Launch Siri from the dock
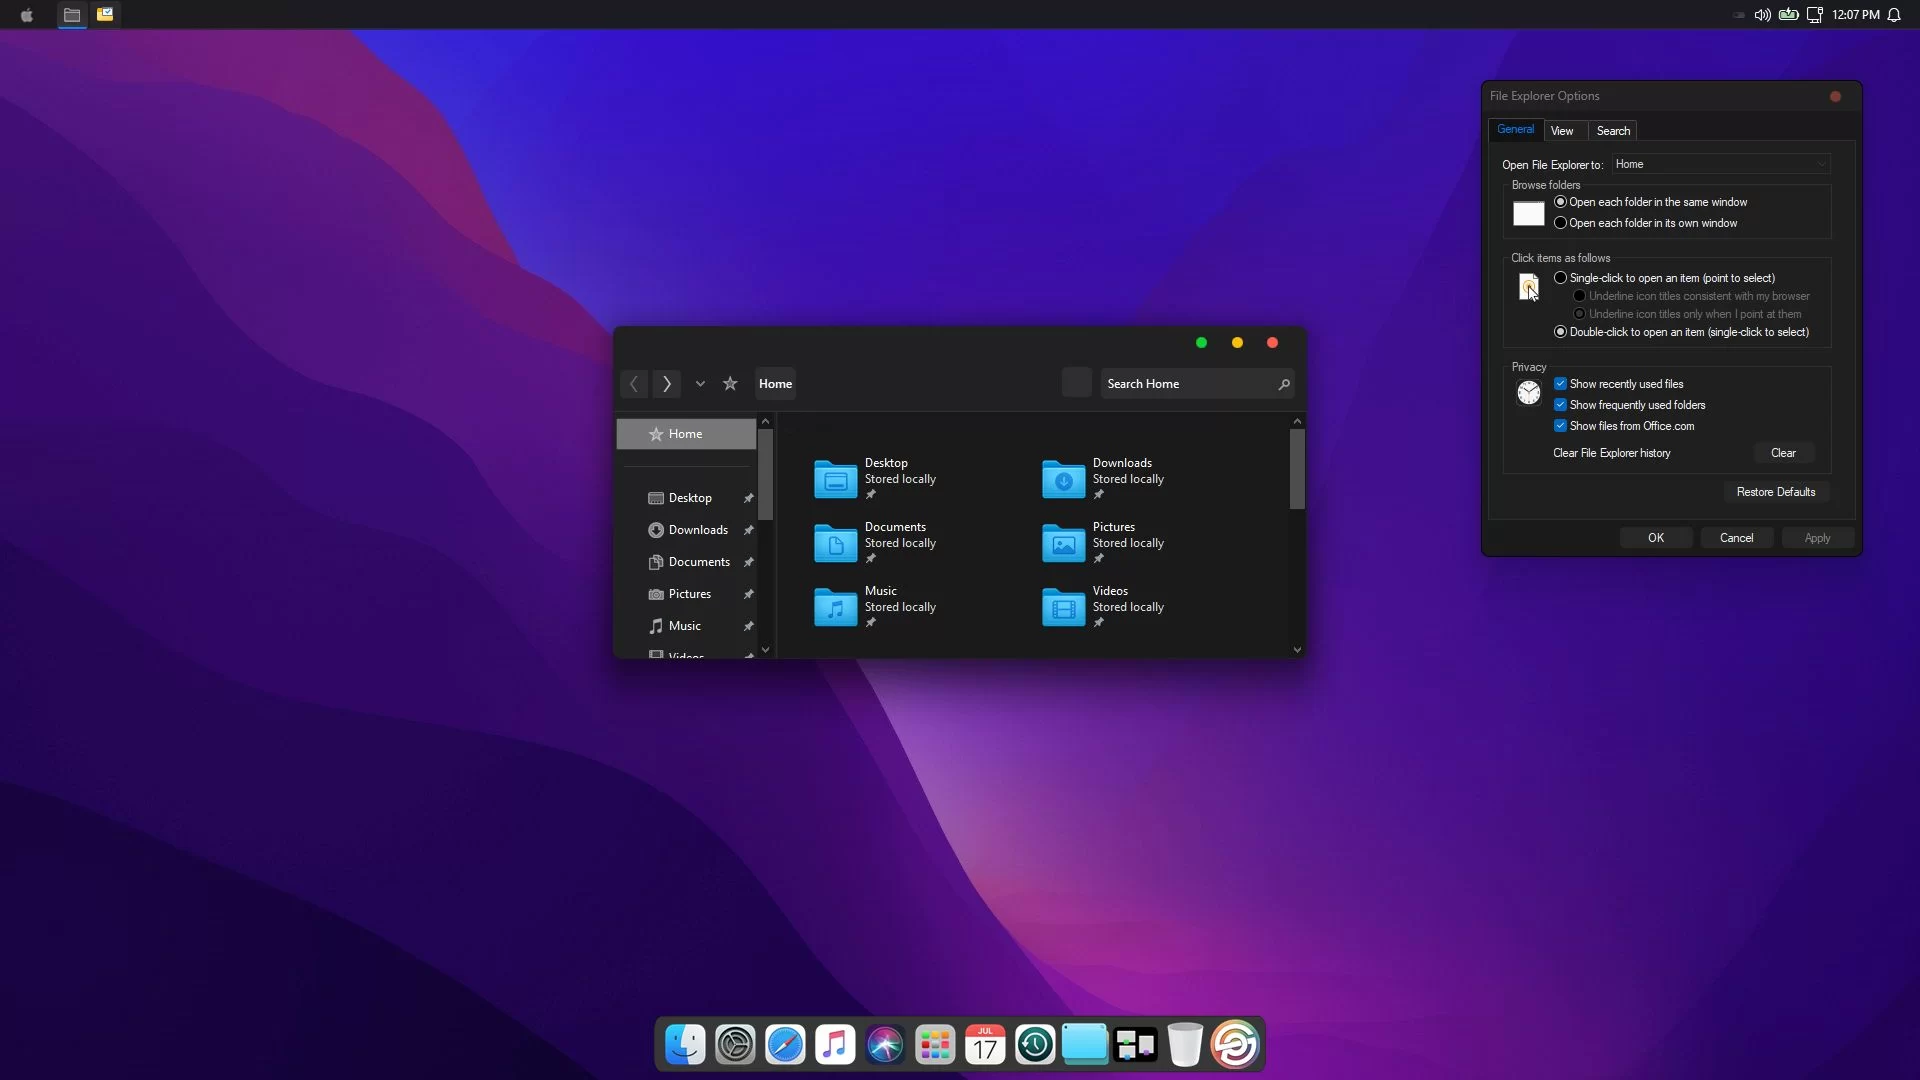 point(885,1045)
